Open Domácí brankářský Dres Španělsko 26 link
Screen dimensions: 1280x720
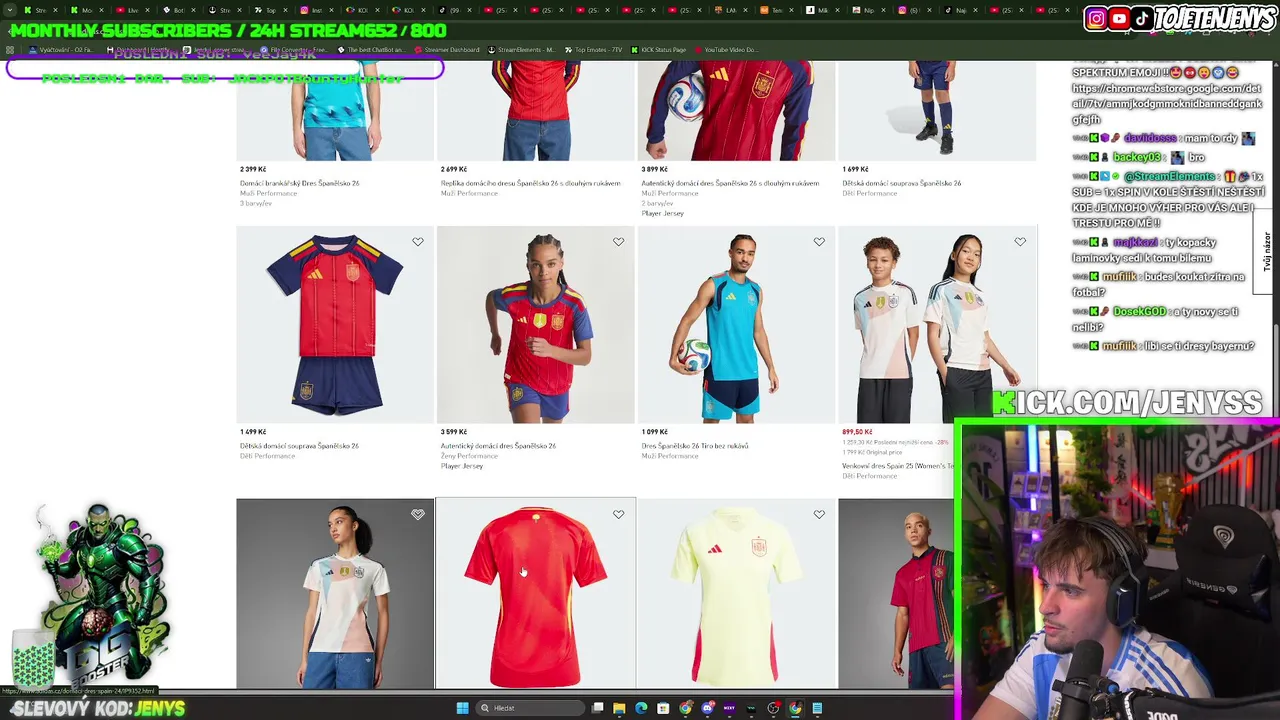[x=299, y=183]
